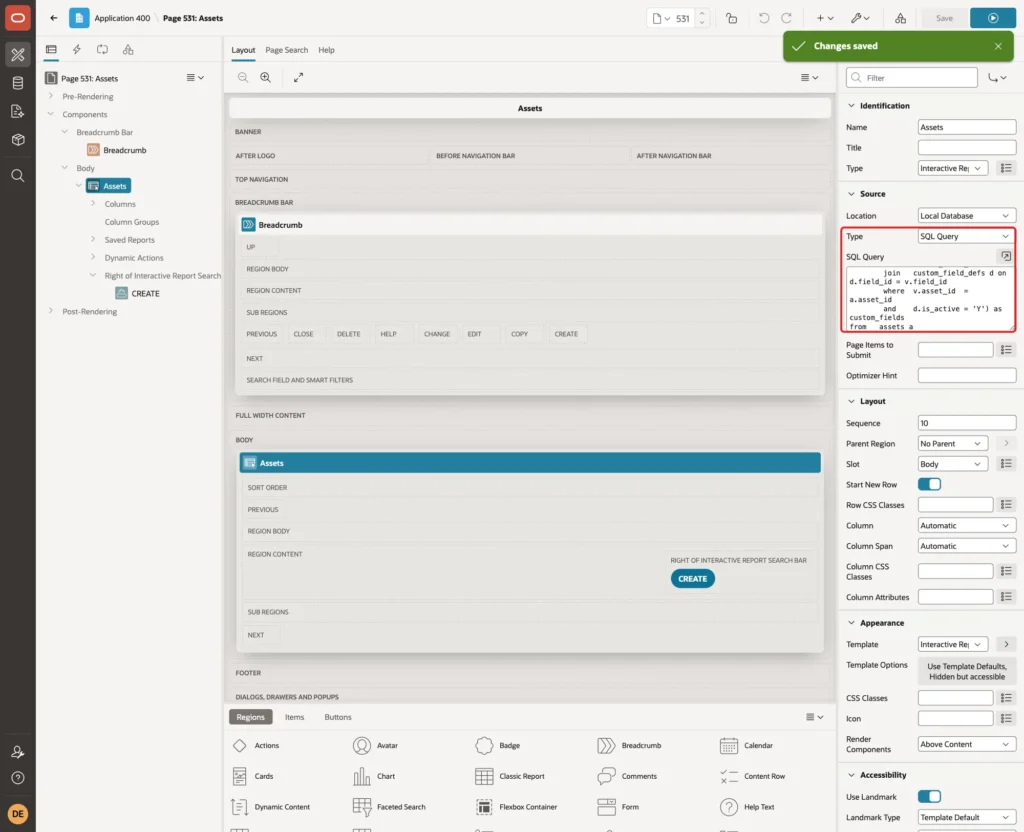Expand the Post-Rendering tree node
1024x832 pixels.
point(51,311)
